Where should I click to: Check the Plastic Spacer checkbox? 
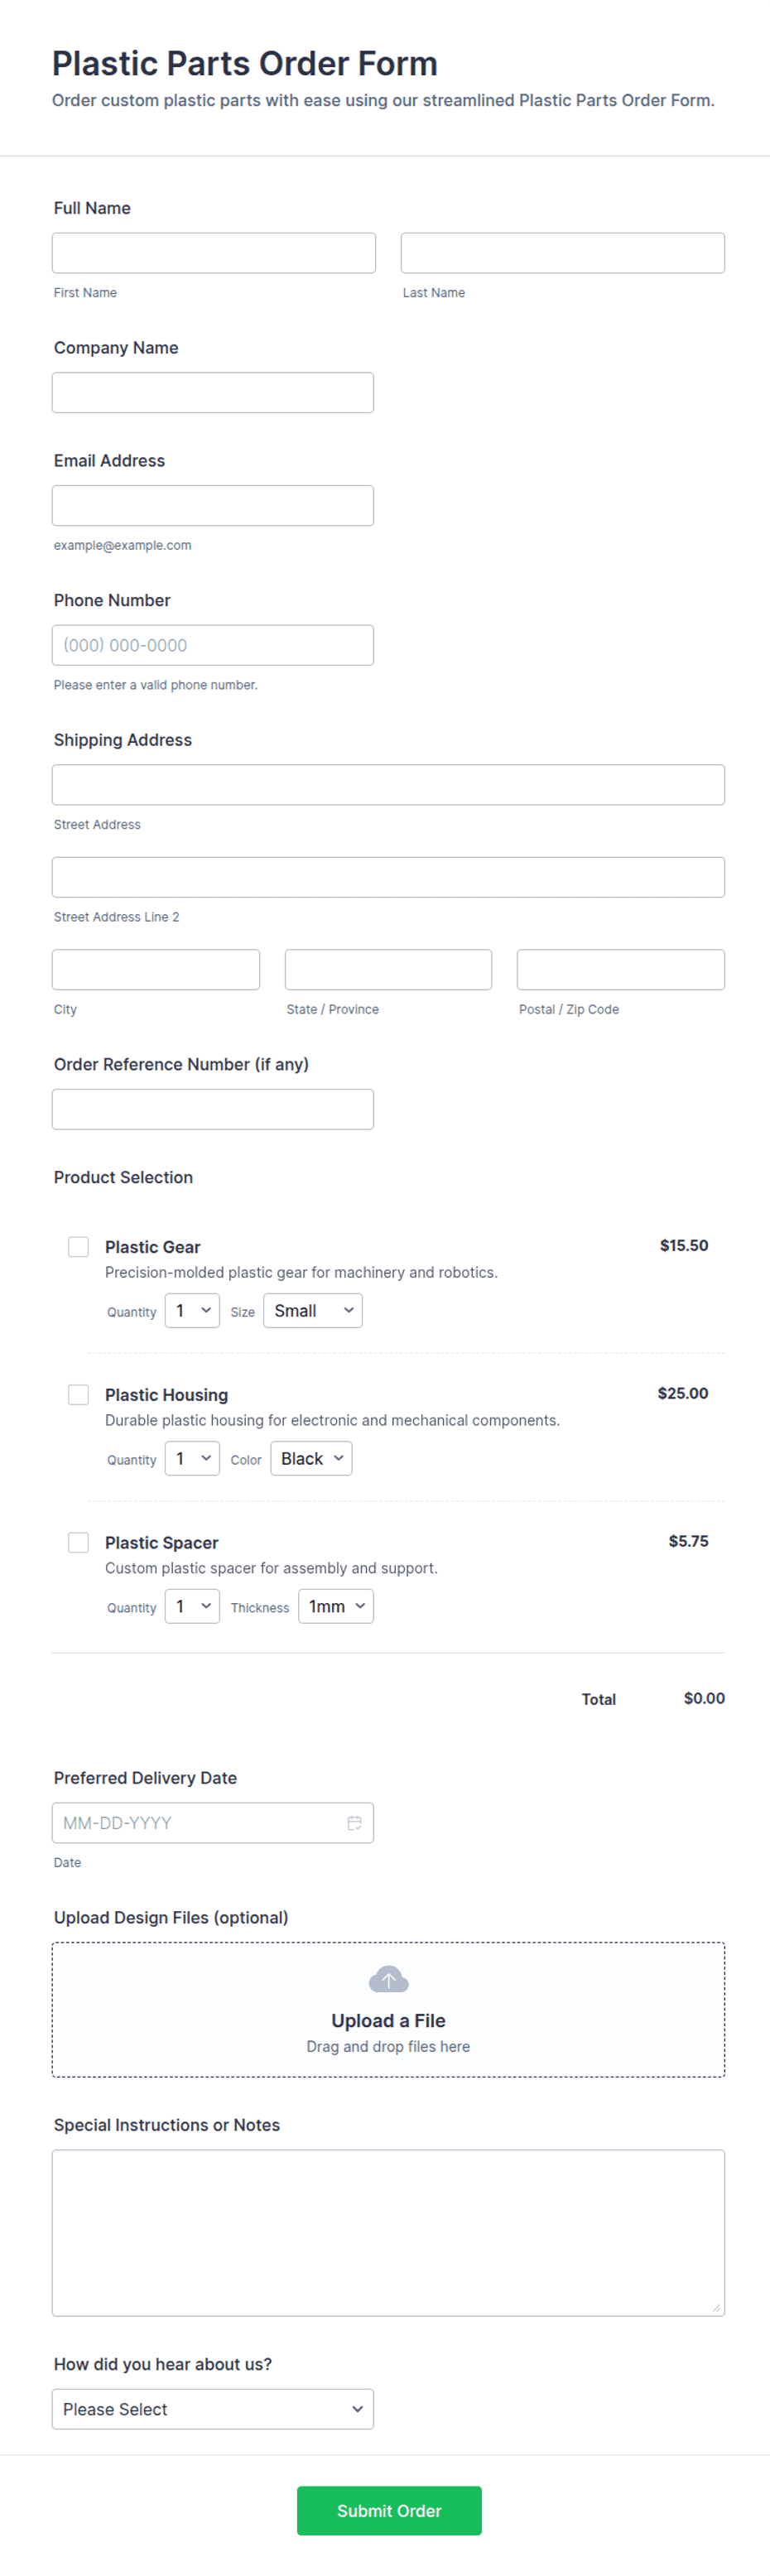coord(78,1542)
